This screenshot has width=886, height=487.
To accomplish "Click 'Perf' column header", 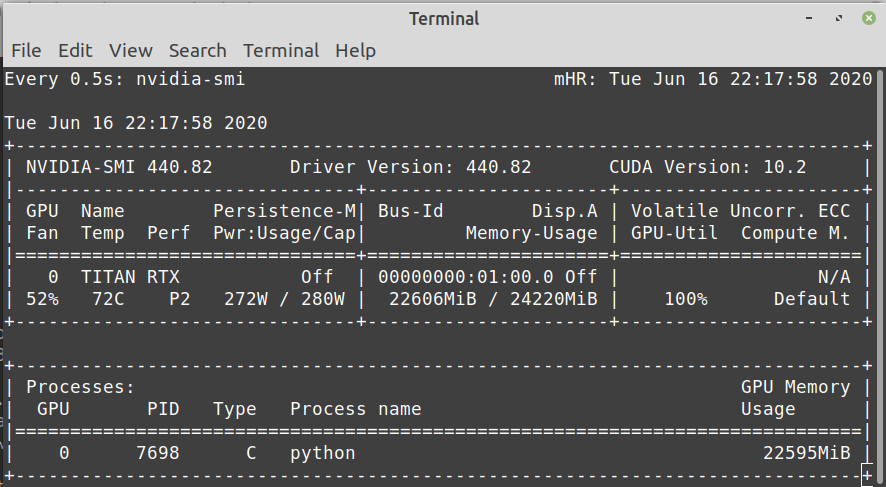I will pos(169,233).
